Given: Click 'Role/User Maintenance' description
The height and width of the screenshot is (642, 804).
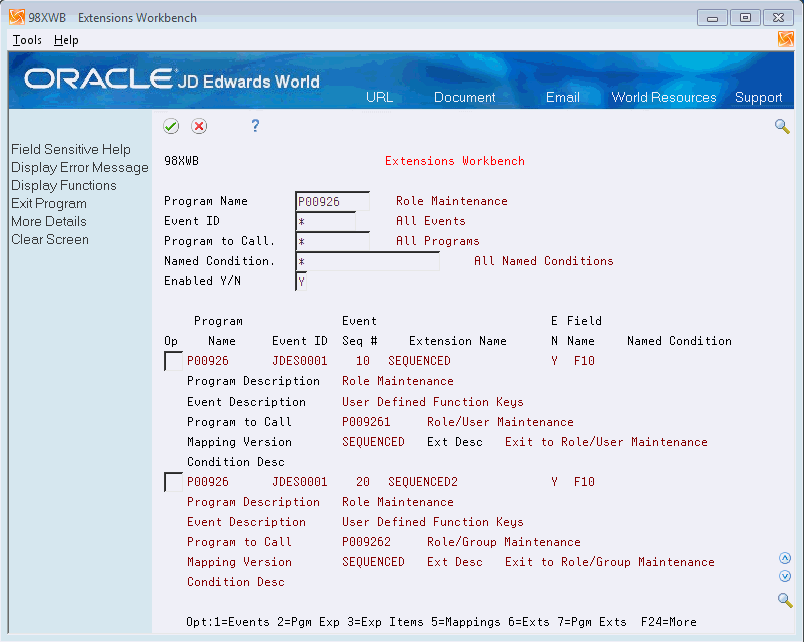Looking at the screenshot, I should [500, 422].
